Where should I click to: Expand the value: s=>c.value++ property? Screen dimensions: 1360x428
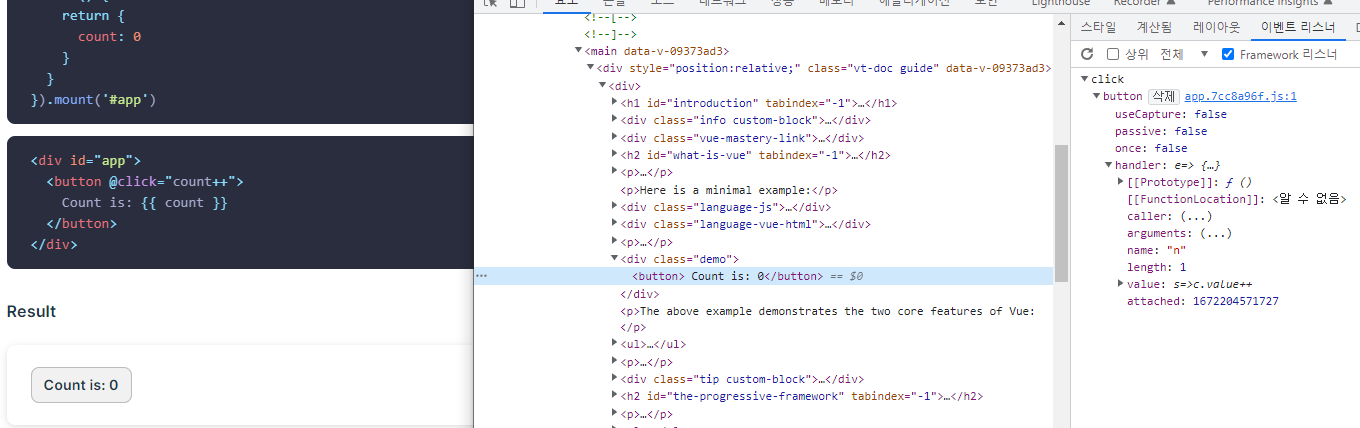1120,284
